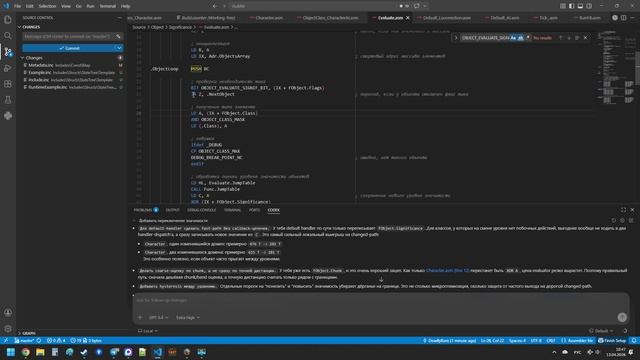Close the bottom panel

tap(632, 210)
